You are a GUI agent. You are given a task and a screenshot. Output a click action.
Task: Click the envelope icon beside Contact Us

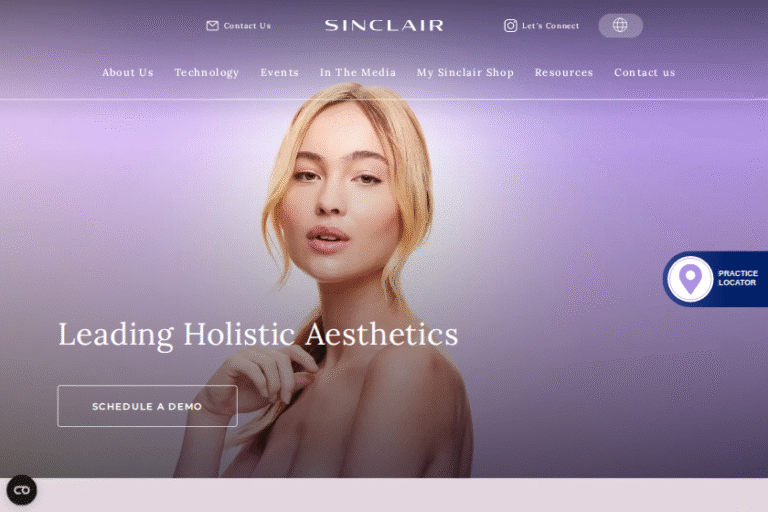click(212, 25)
